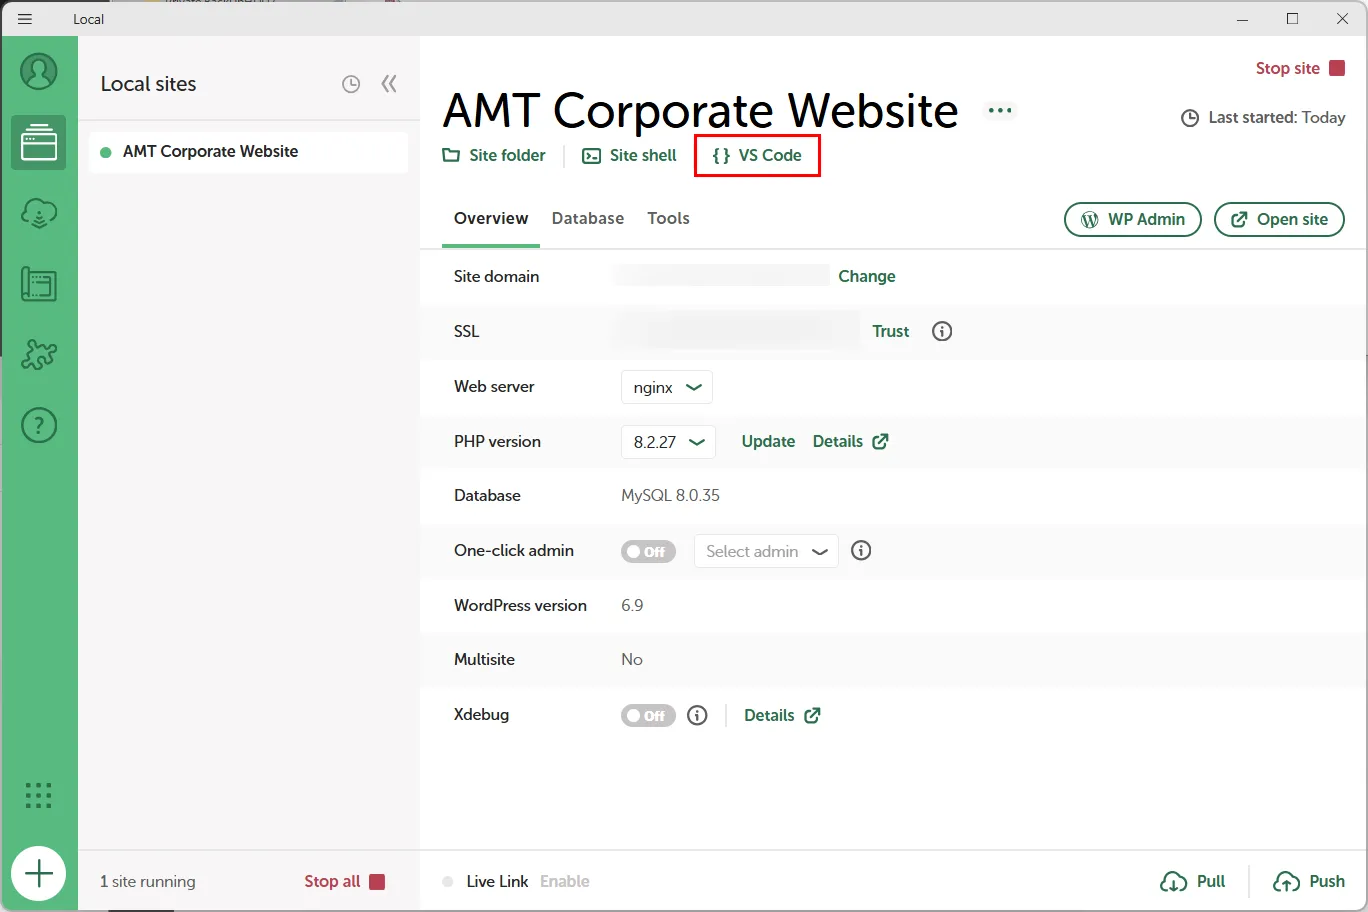Open Blueprints icon in sidebar

(39, 285)
